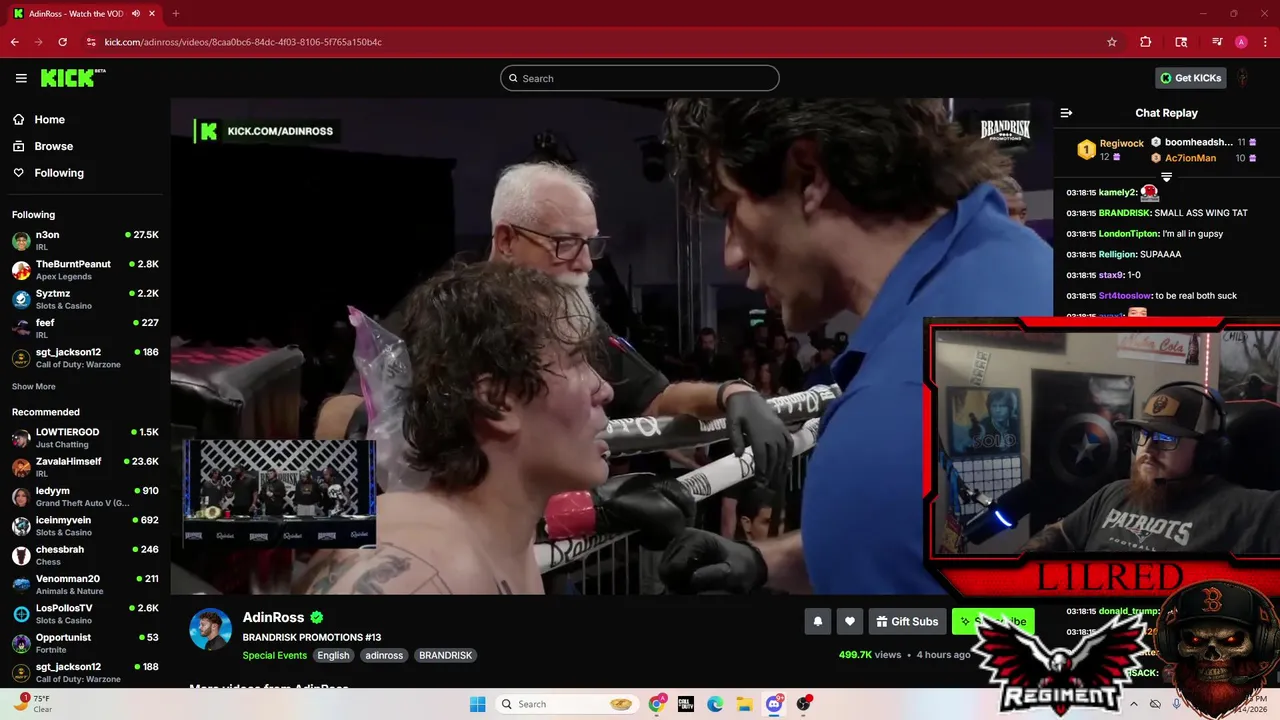Open a new browser tab
Screen dimensions: 1280x720
[x=176, y=13]
